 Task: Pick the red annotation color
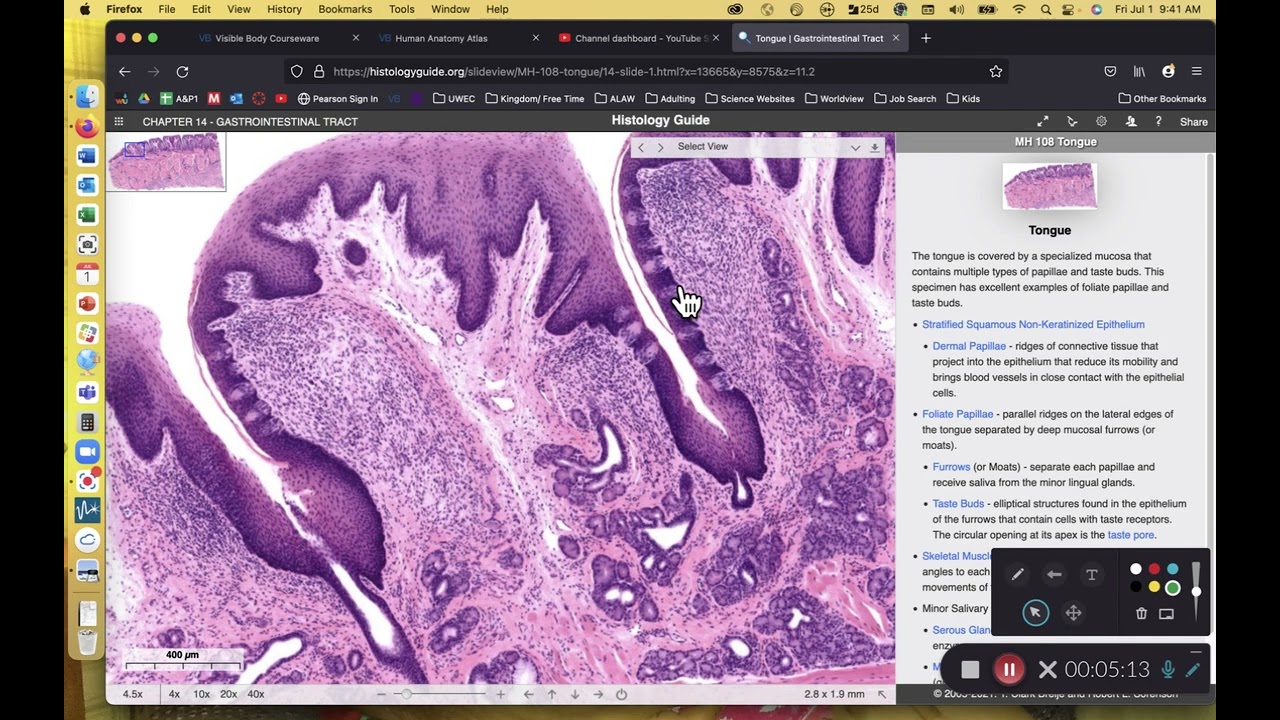click(x=1154, y=569)
